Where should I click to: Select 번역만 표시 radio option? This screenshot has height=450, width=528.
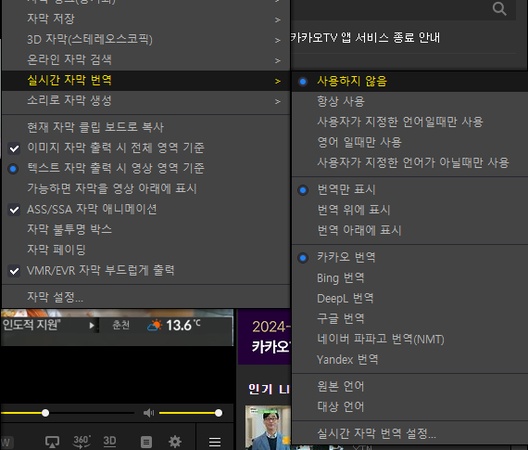point(410,190)
